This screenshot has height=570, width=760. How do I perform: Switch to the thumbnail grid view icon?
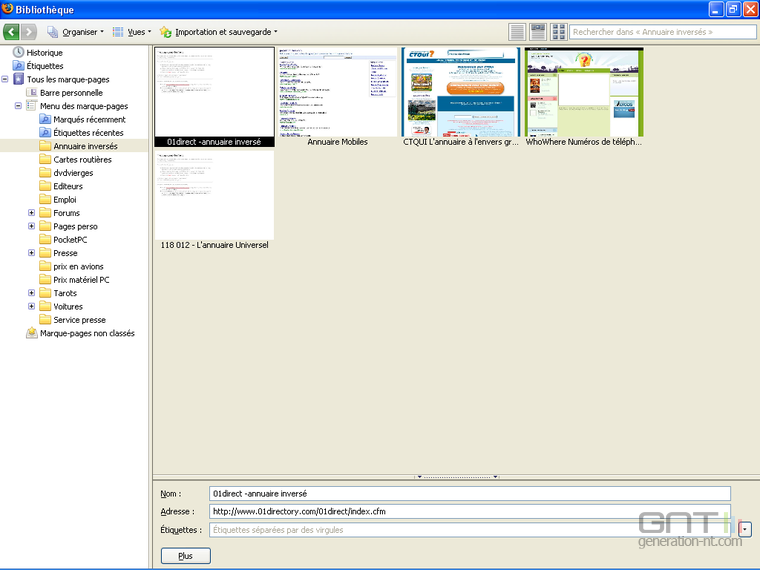558,32
